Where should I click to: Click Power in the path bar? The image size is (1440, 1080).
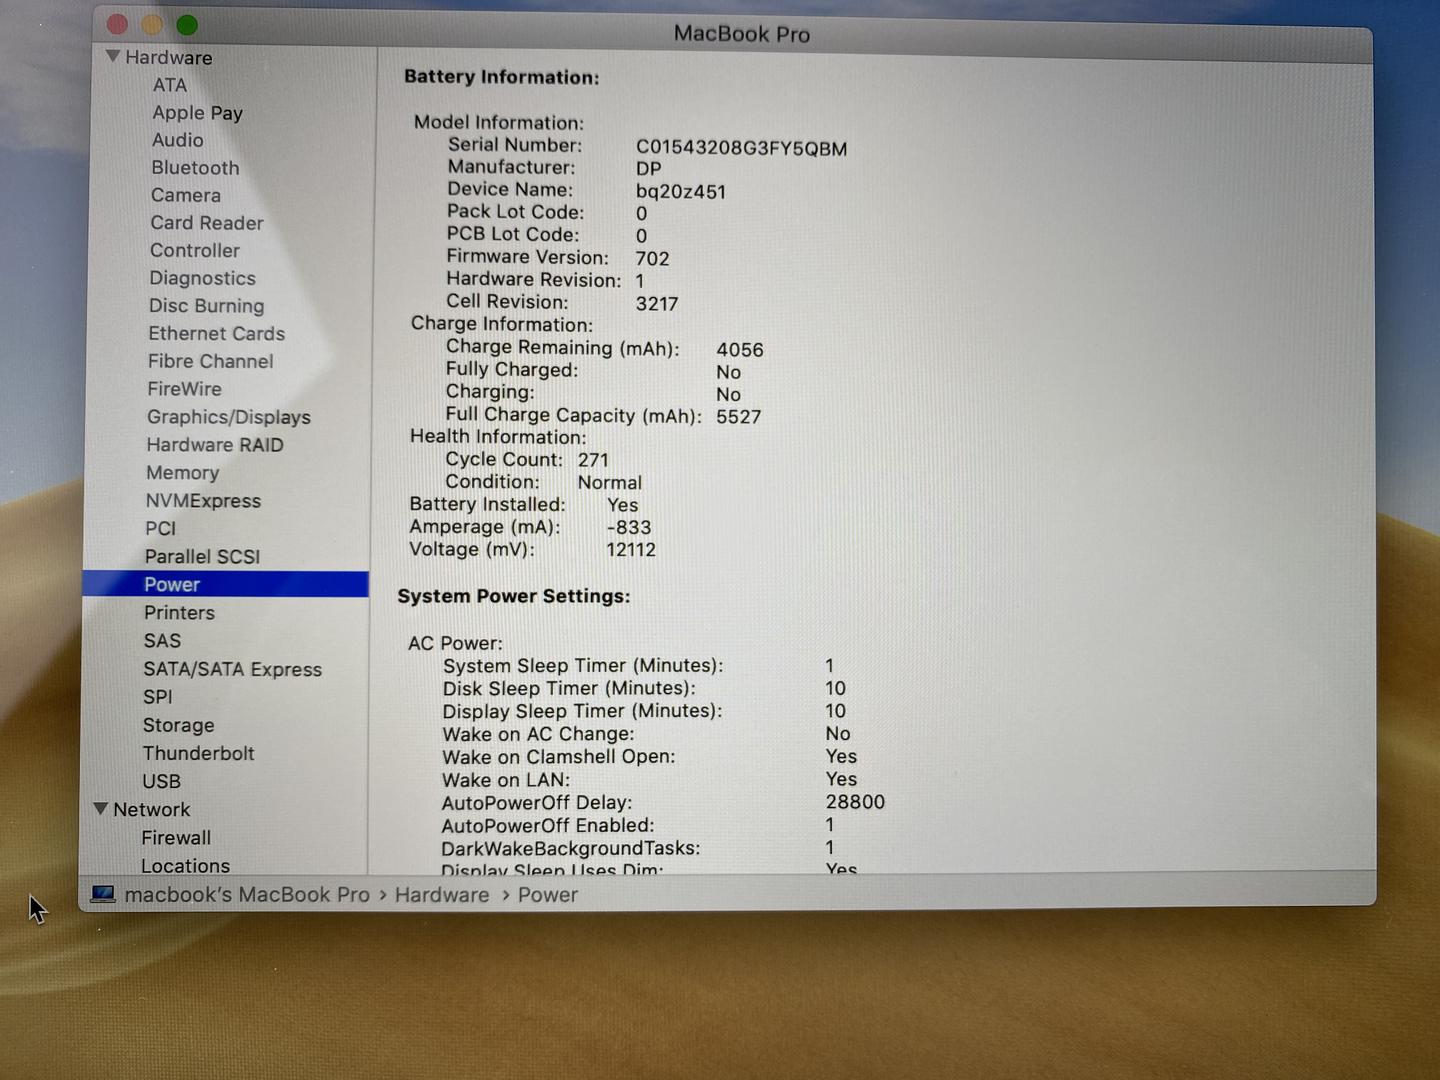point(548,895)
